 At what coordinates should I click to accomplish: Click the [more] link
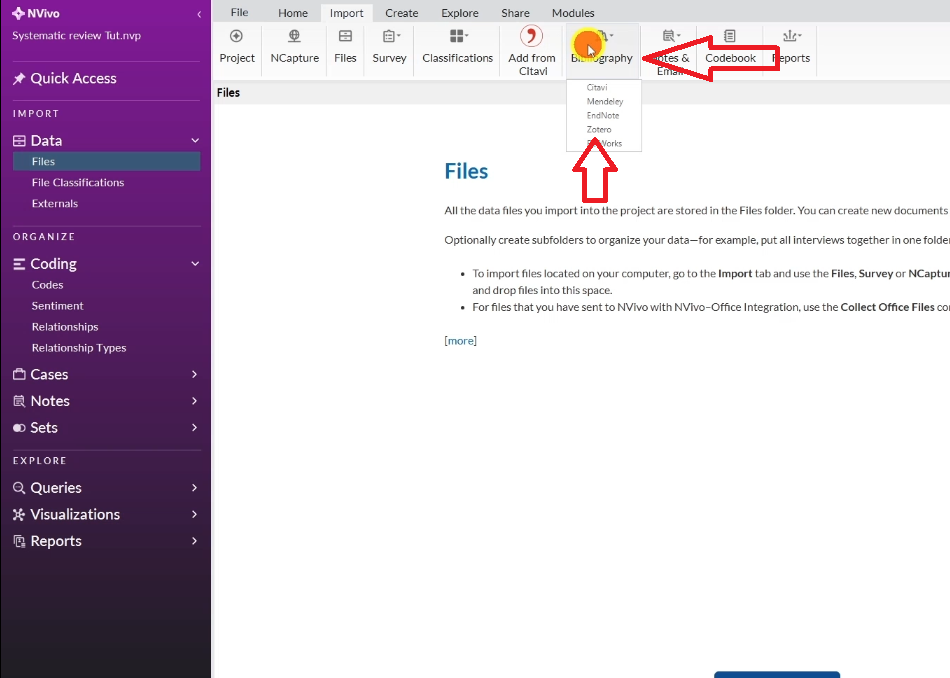460,341
